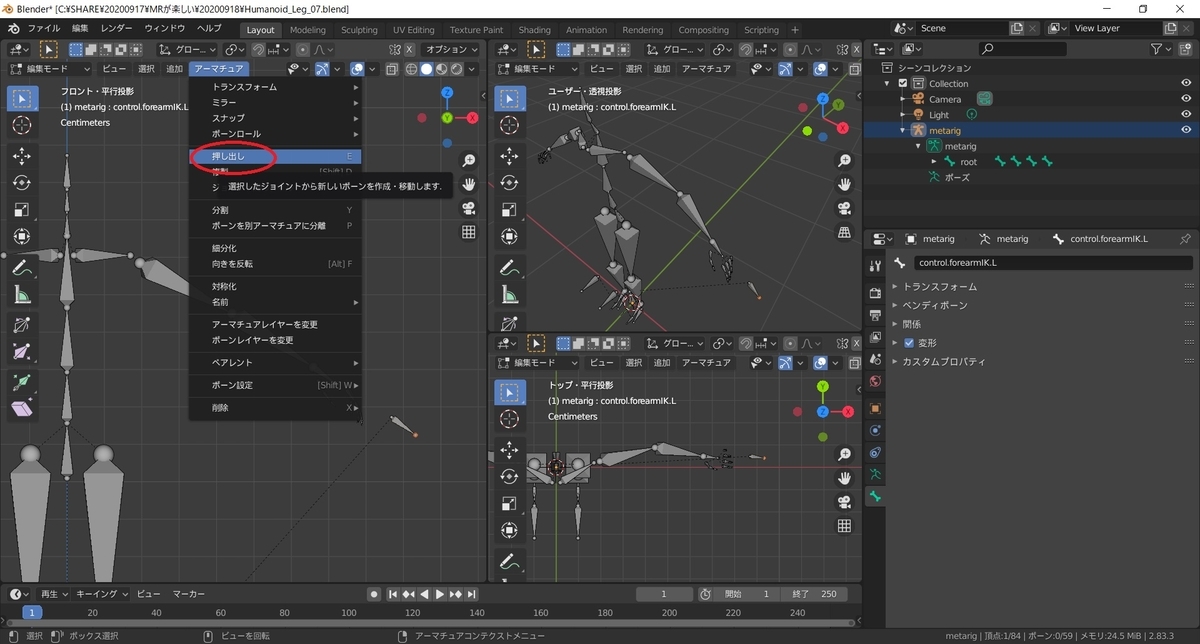Open the World properties tab
Screen dimensions: 1200x644
click(875, 381)
